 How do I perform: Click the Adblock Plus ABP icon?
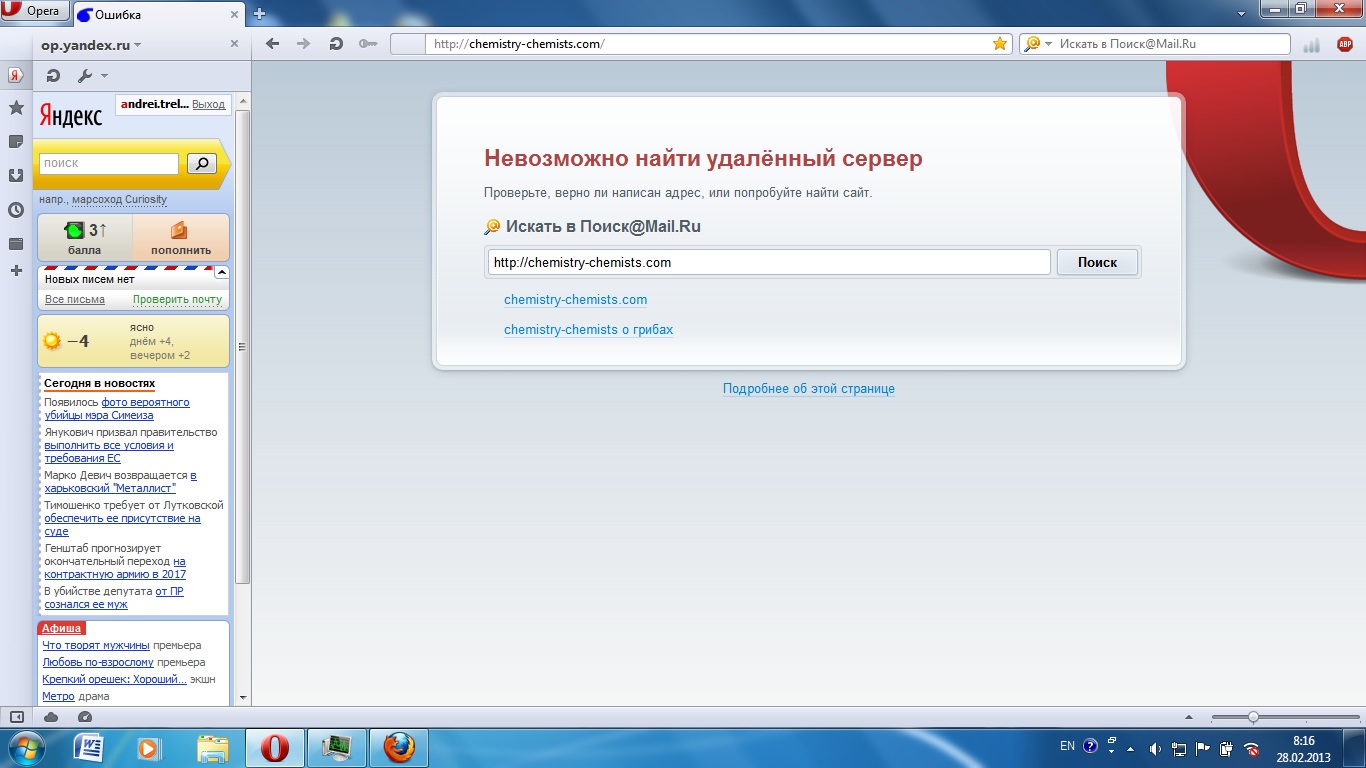[1344, 44]
